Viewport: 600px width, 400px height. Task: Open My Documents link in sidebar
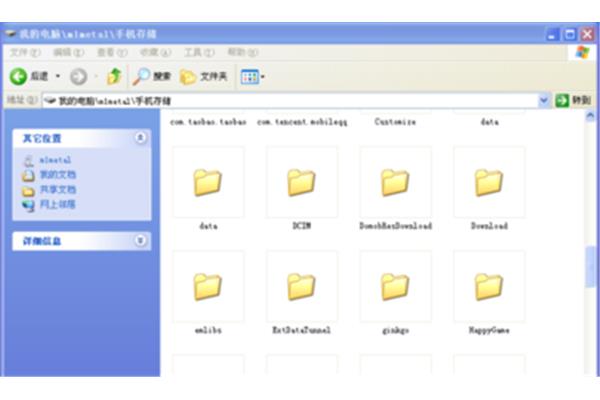pyautogui.click(x=58, y=175)
